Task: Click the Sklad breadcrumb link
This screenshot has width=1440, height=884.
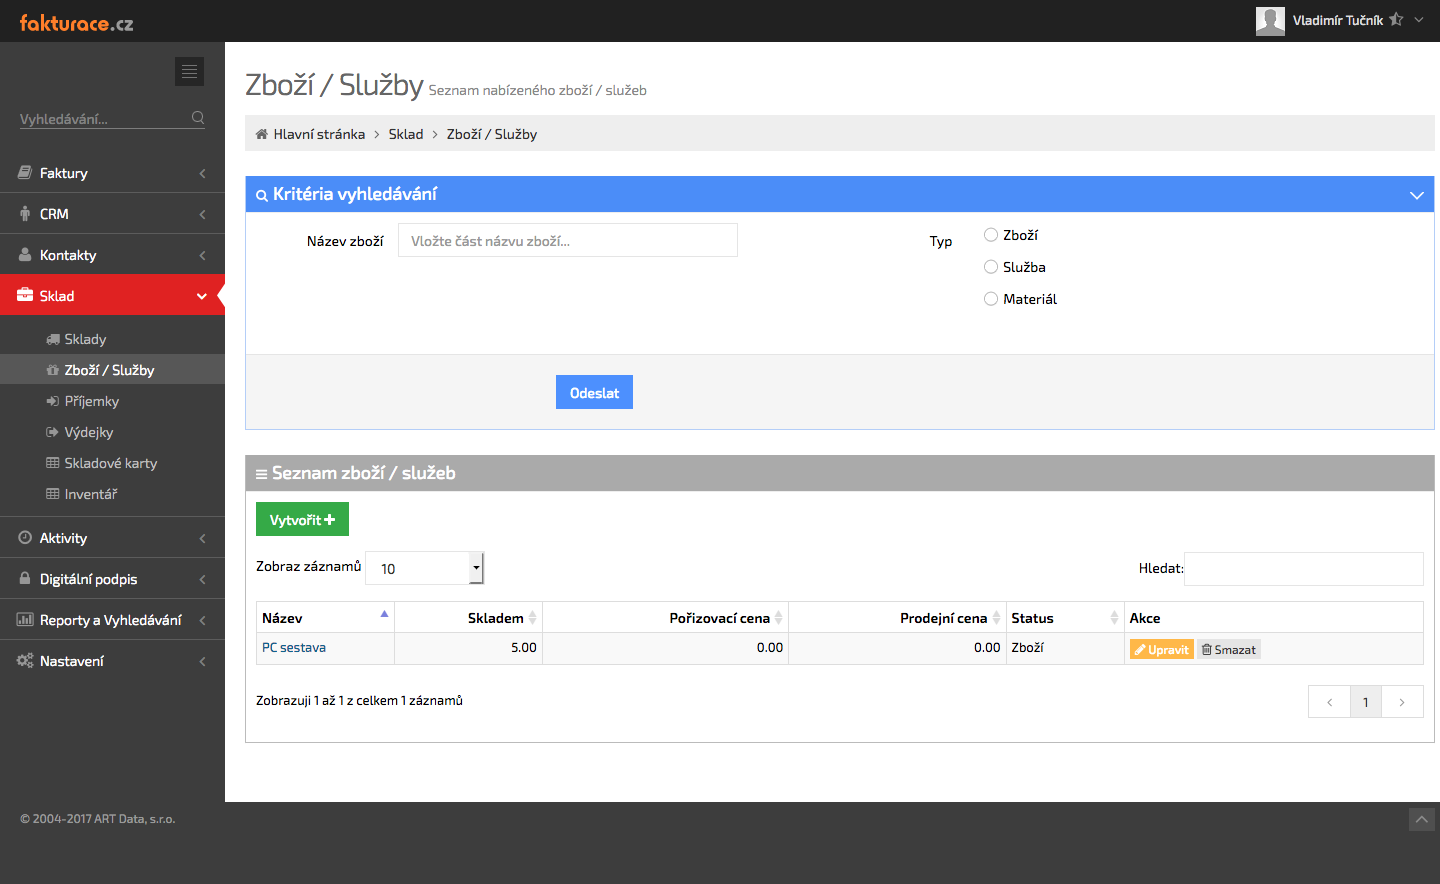Action: (406, 134)
